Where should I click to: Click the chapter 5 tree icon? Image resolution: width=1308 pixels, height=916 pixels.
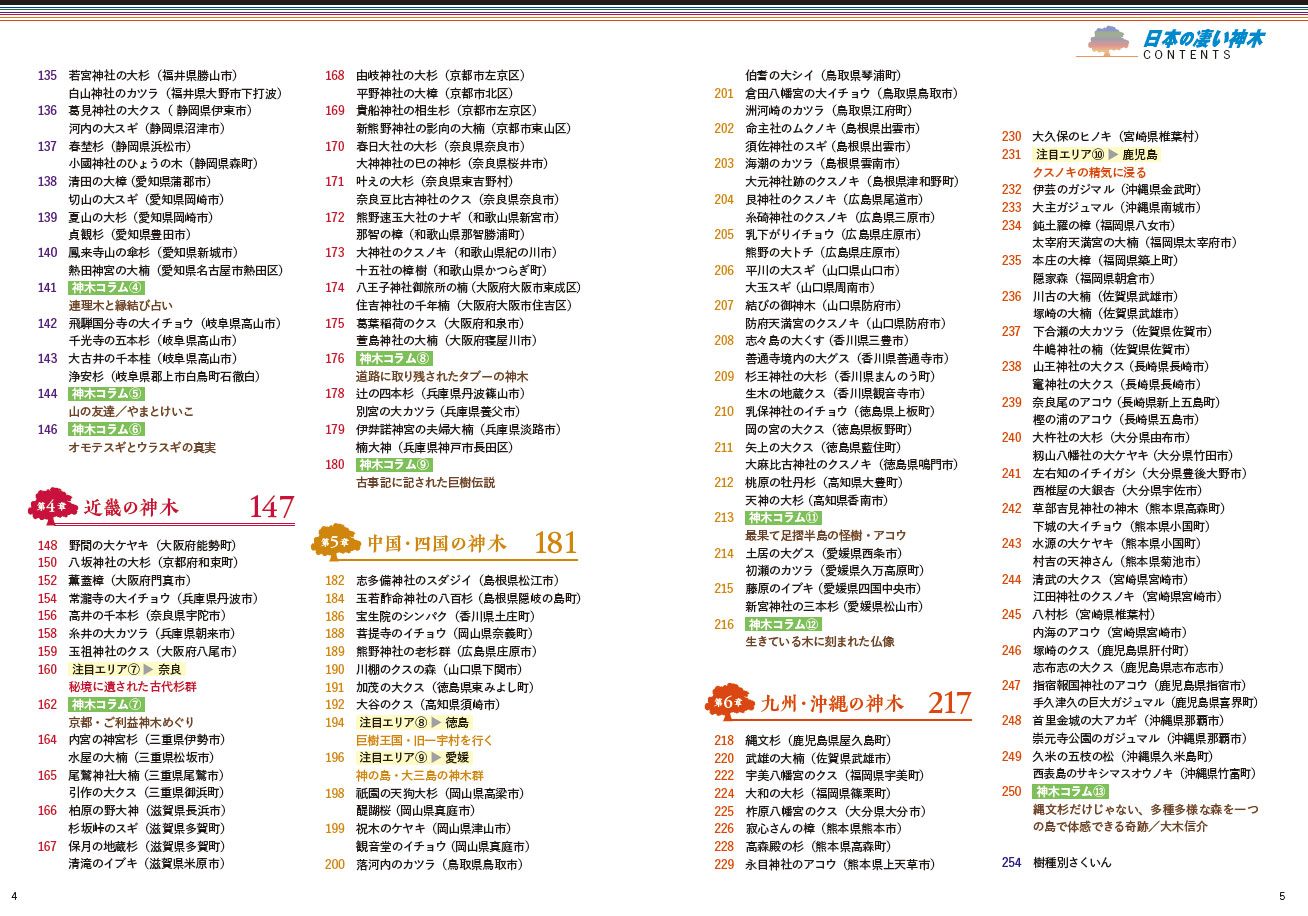(336, 543)
